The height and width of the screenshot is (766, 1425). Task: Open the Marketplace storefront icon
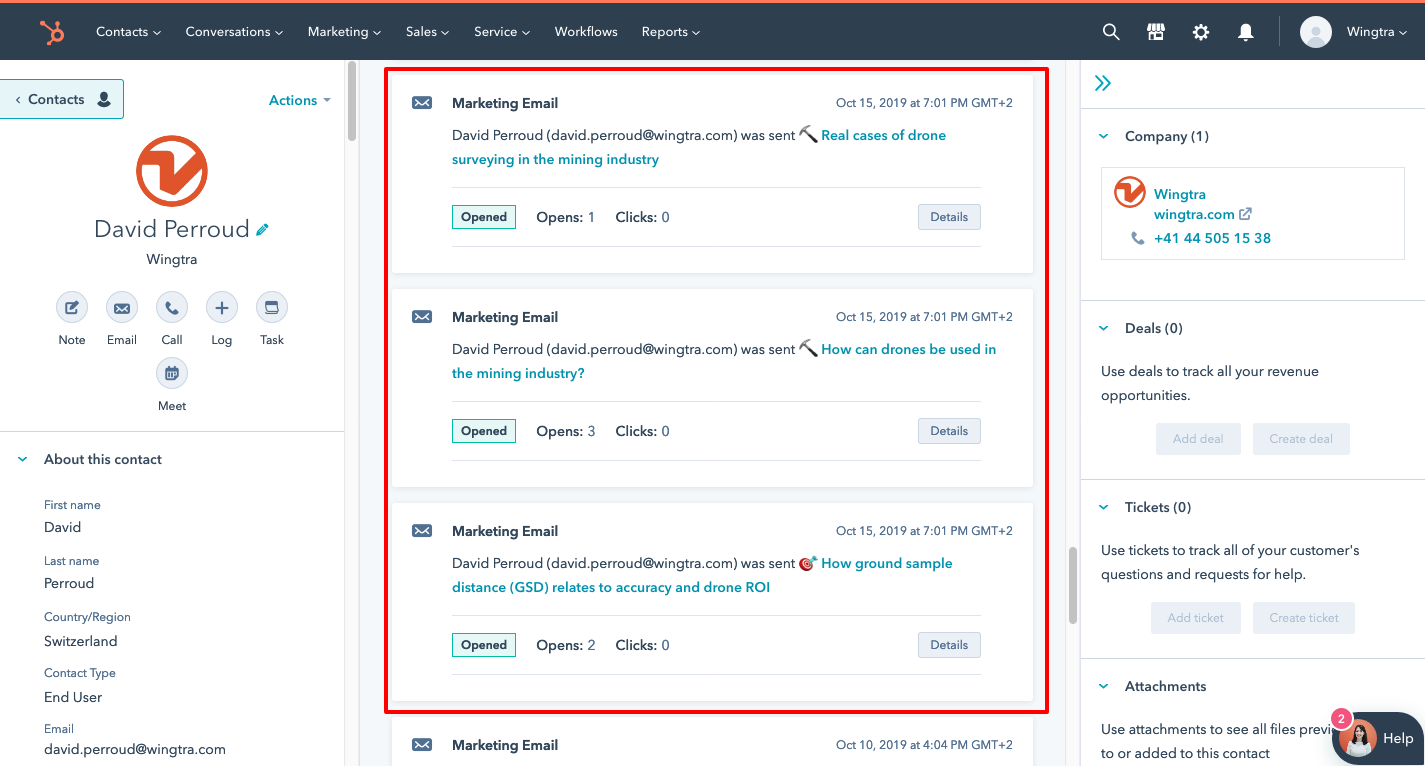click(x=1155, y=32)
